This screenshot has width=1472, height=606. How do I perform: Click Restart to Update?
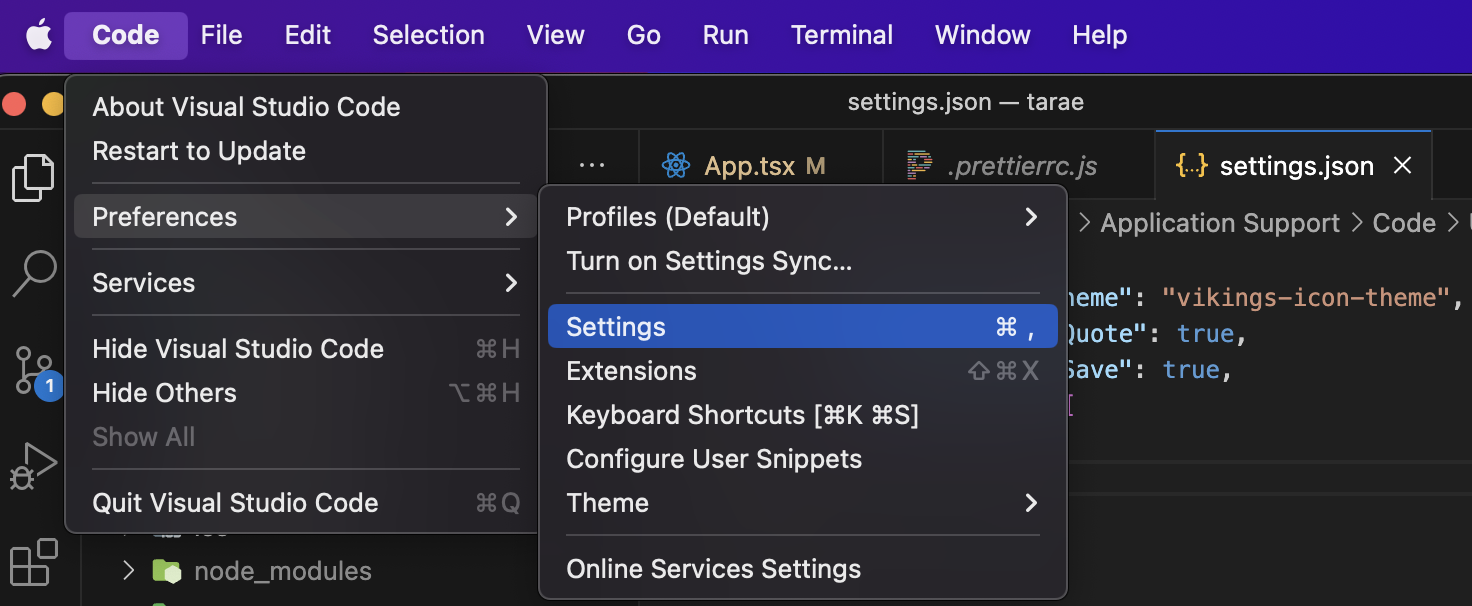pyautogui.click(x=199, y=151)
